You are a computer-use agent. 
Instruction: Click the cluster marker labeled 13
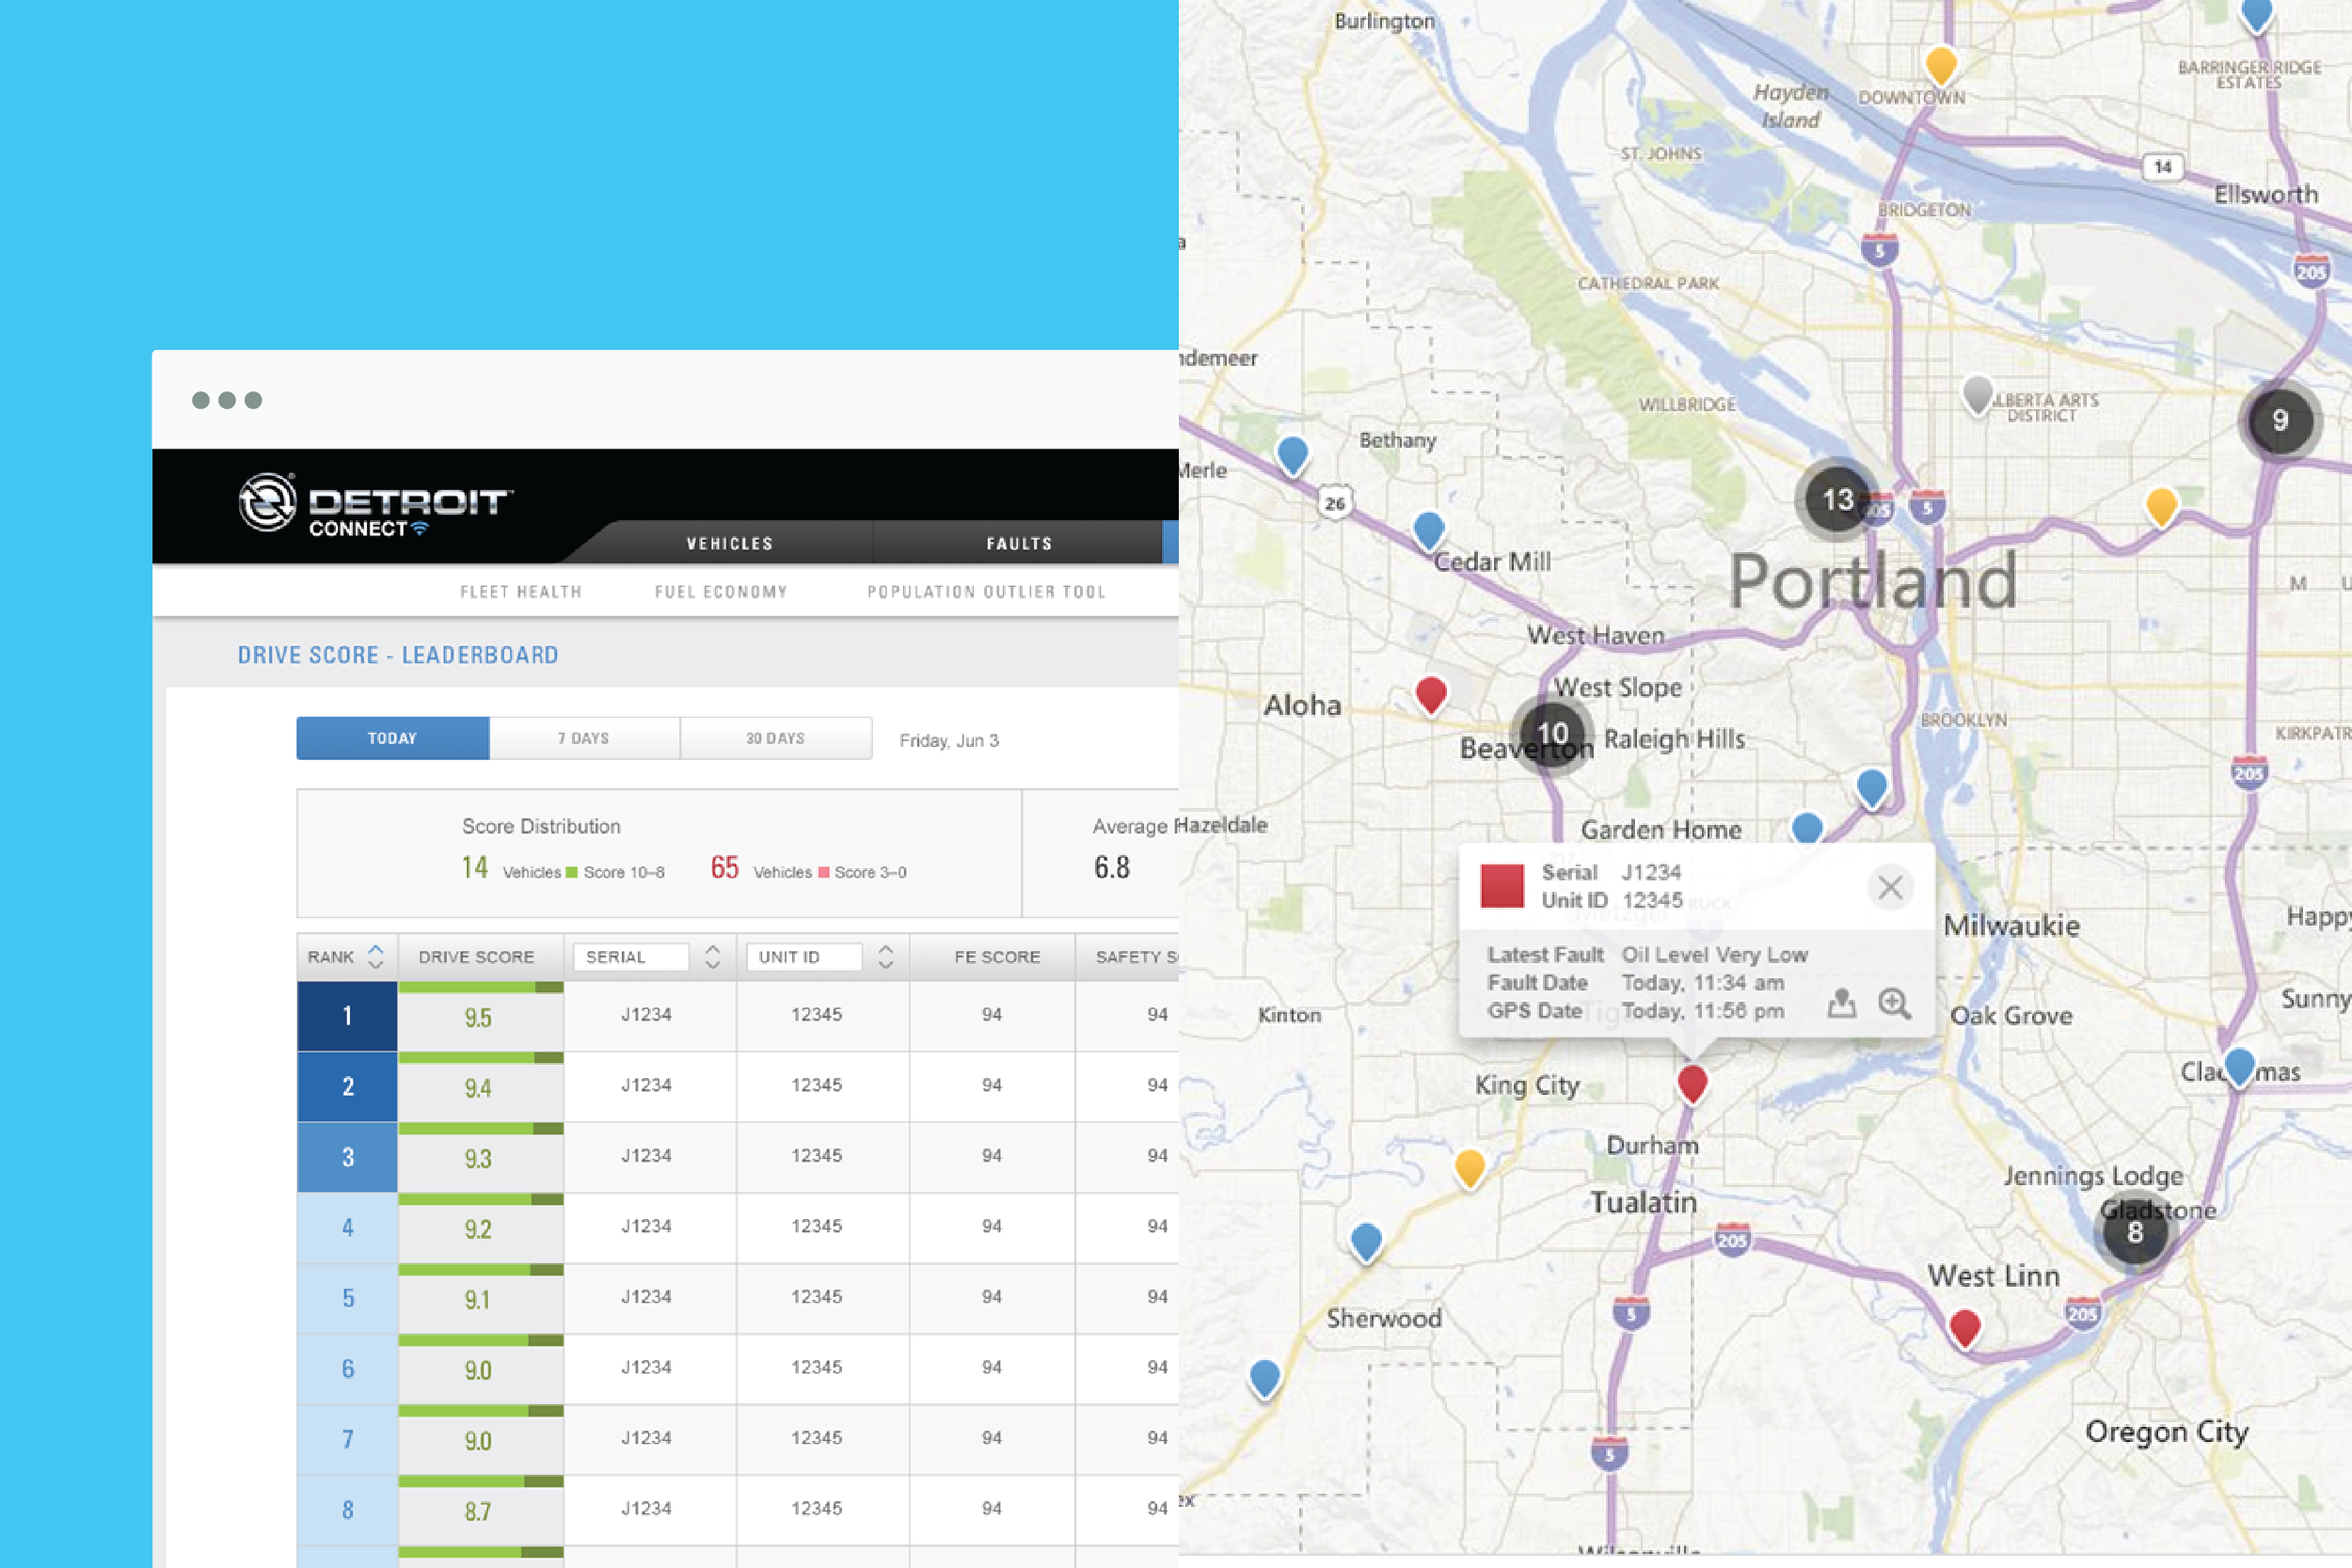click(1837, 499)
